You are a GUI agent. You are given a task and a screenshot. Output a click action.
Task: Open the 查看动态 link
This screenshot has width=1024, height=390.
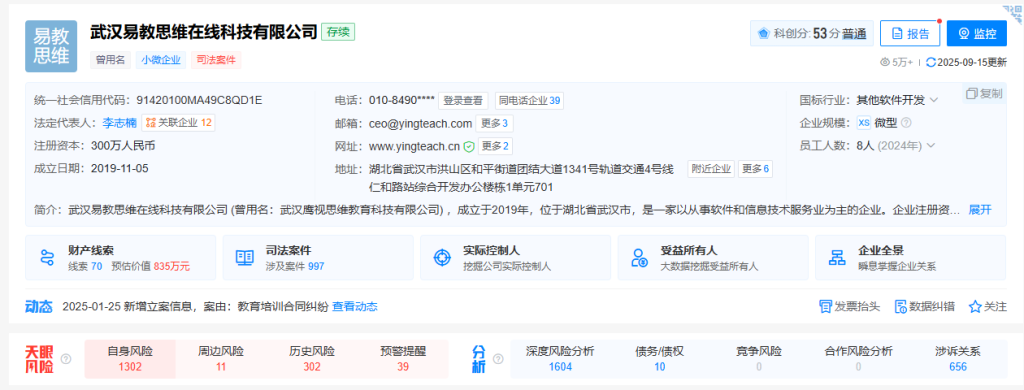[355, 306]
